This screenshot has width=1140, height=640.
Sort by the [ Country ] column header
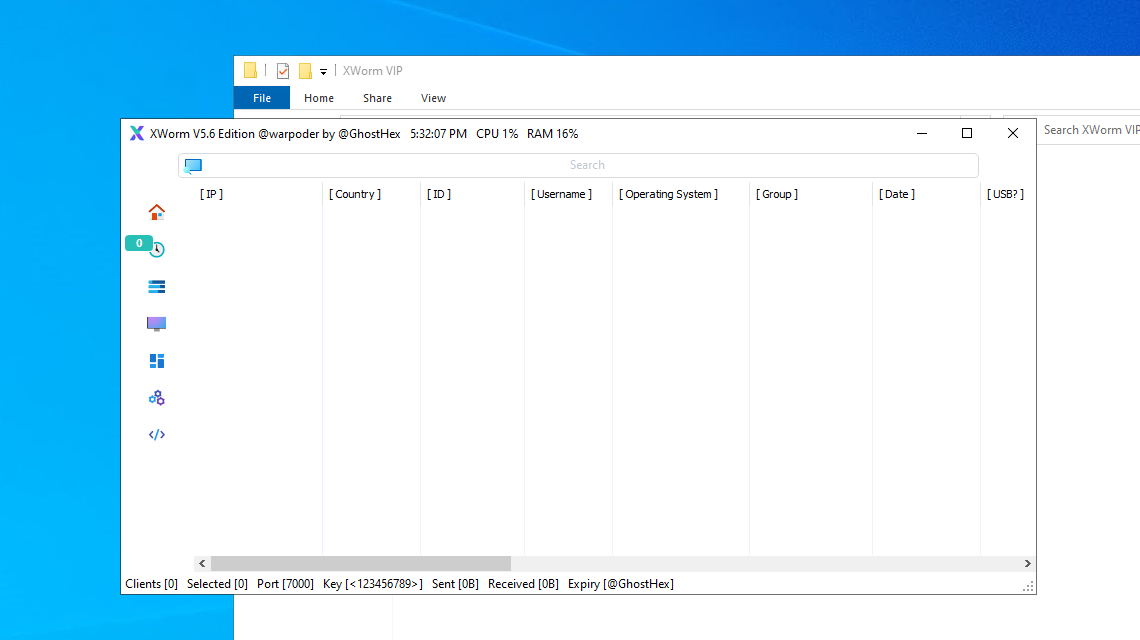(x=355, y=194)
